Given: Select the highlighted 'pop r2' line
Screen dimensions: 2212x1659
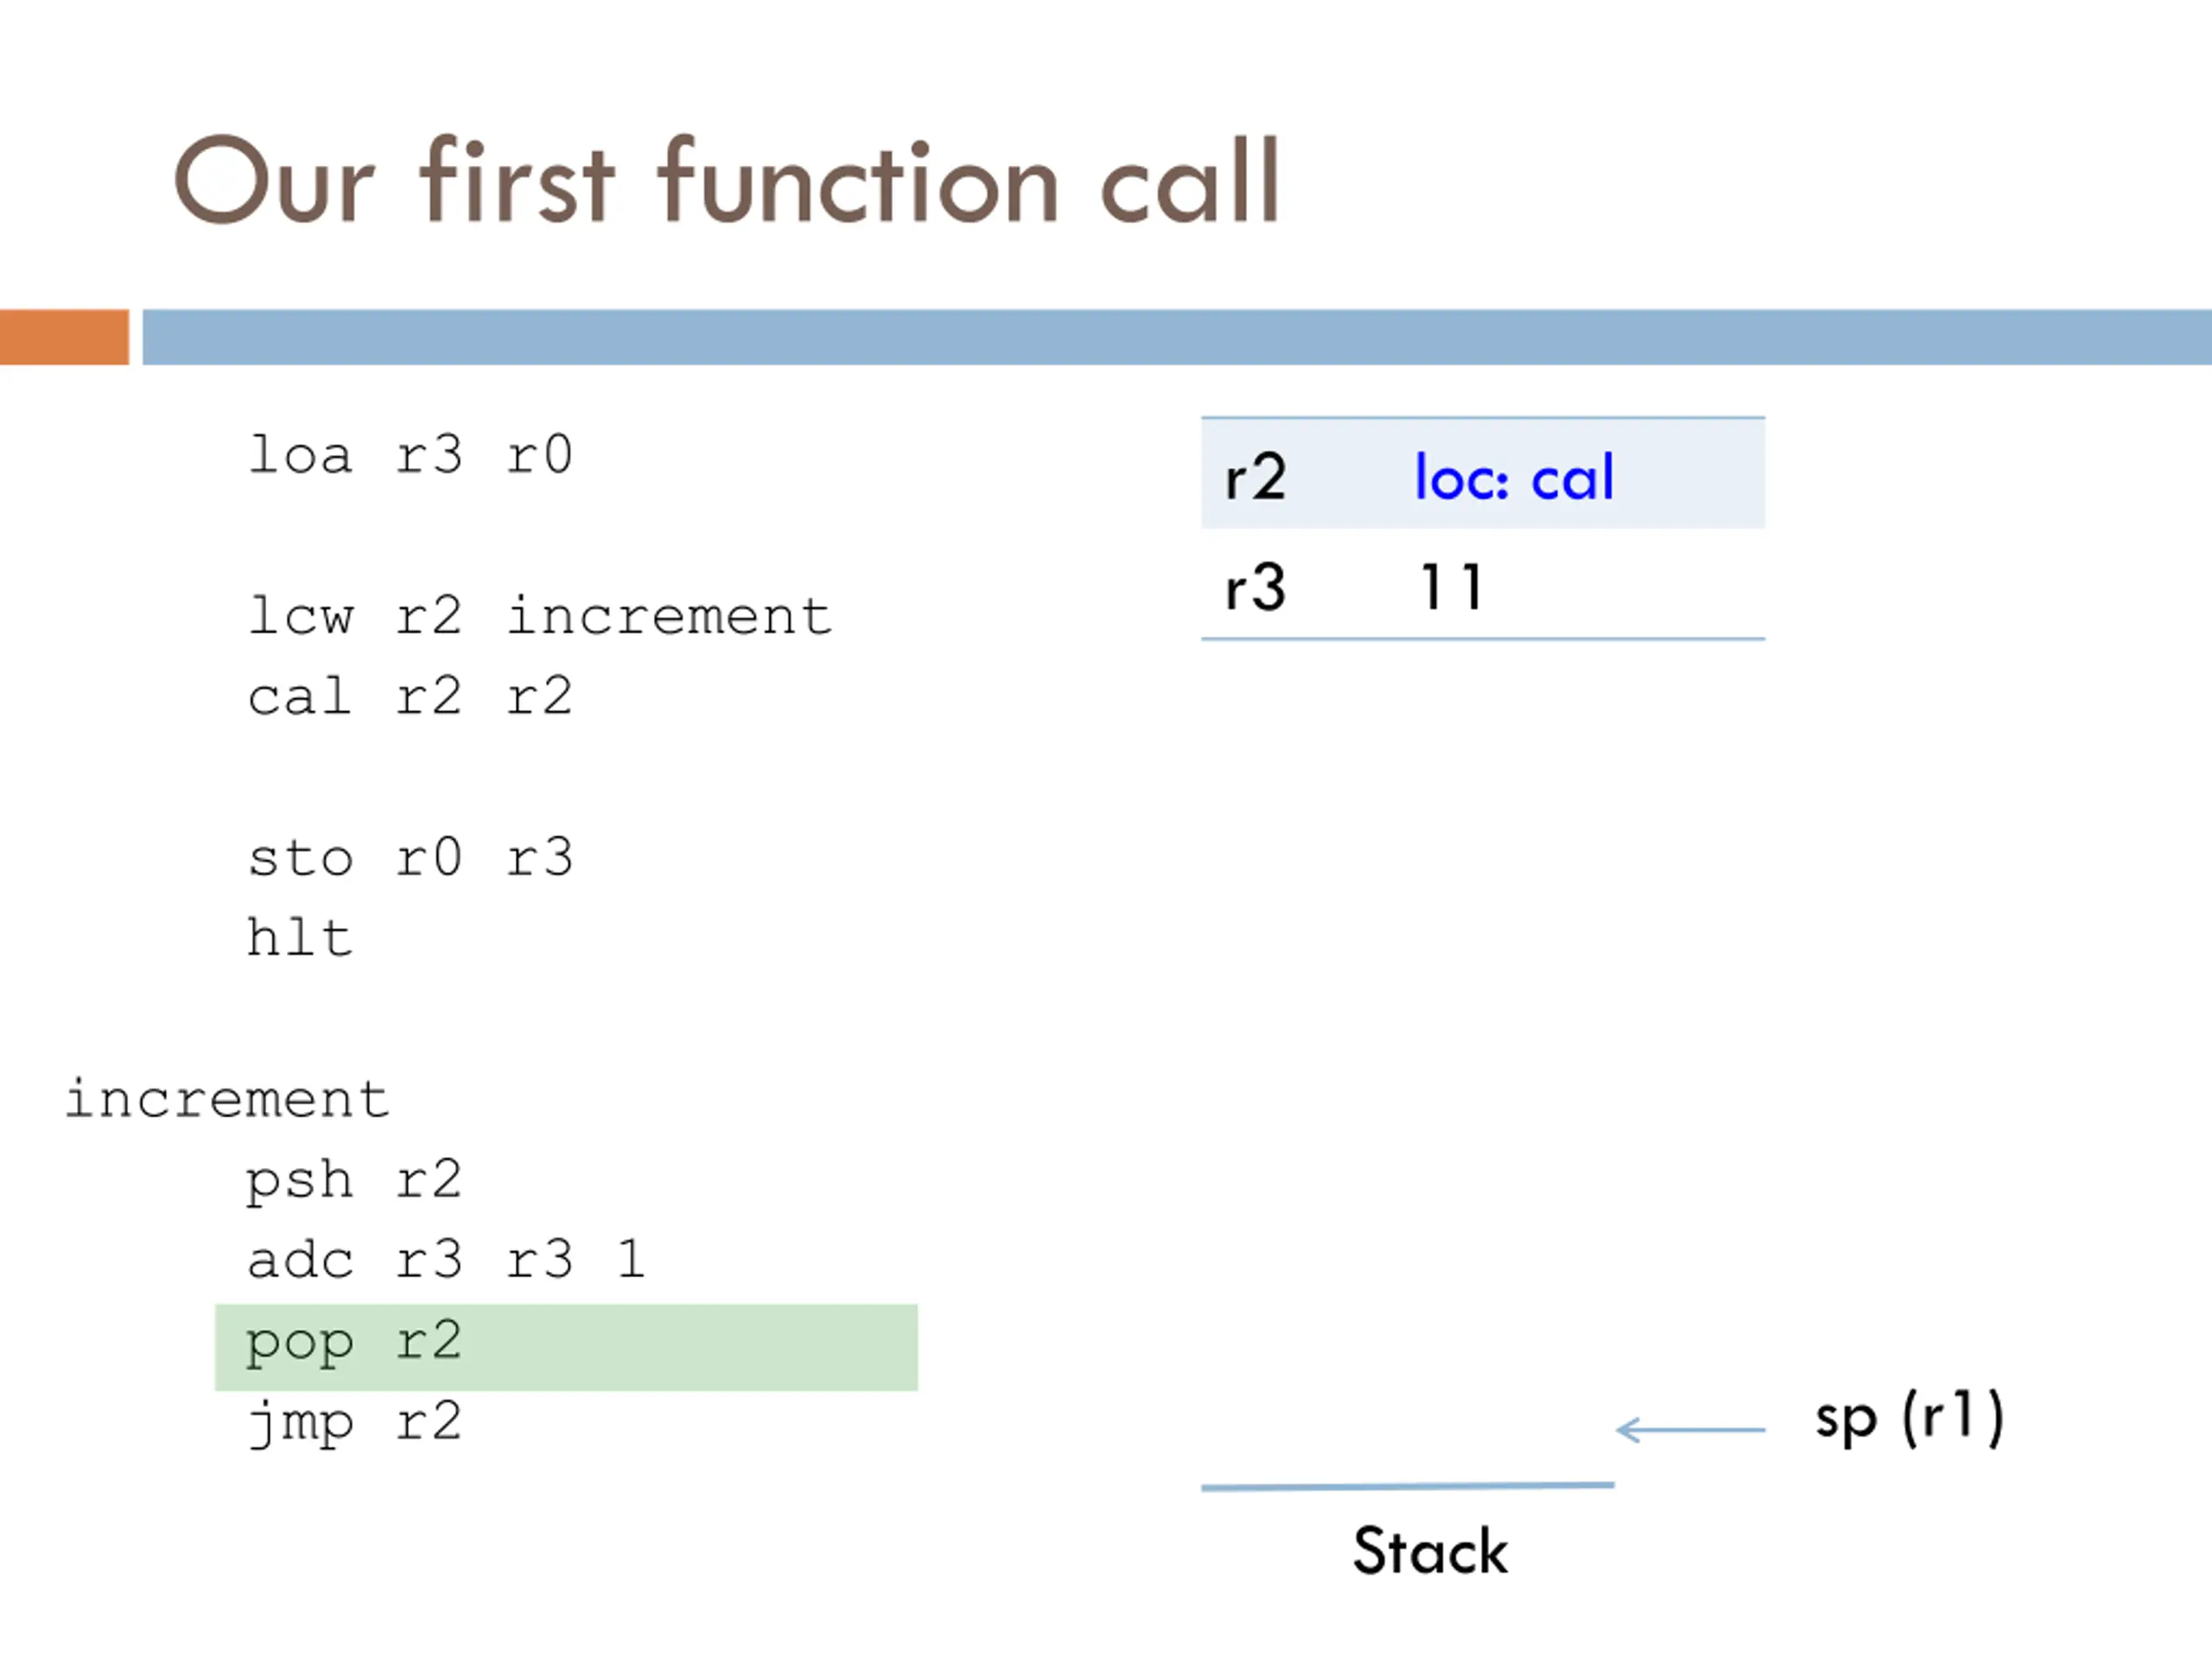Looking at the screenshot, I should point(566,1347).
